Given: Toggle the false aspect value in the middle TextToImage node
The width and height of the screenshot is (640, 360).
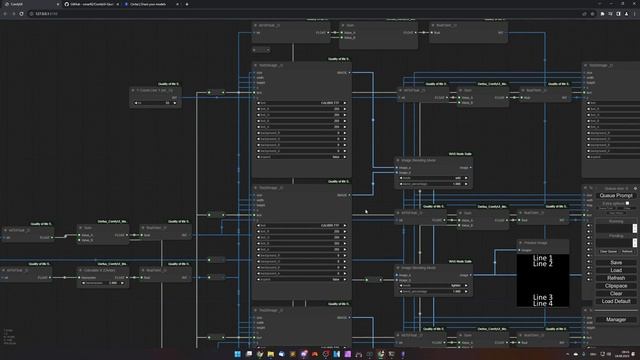Looking at the screenshot, I should coord(302,279).
